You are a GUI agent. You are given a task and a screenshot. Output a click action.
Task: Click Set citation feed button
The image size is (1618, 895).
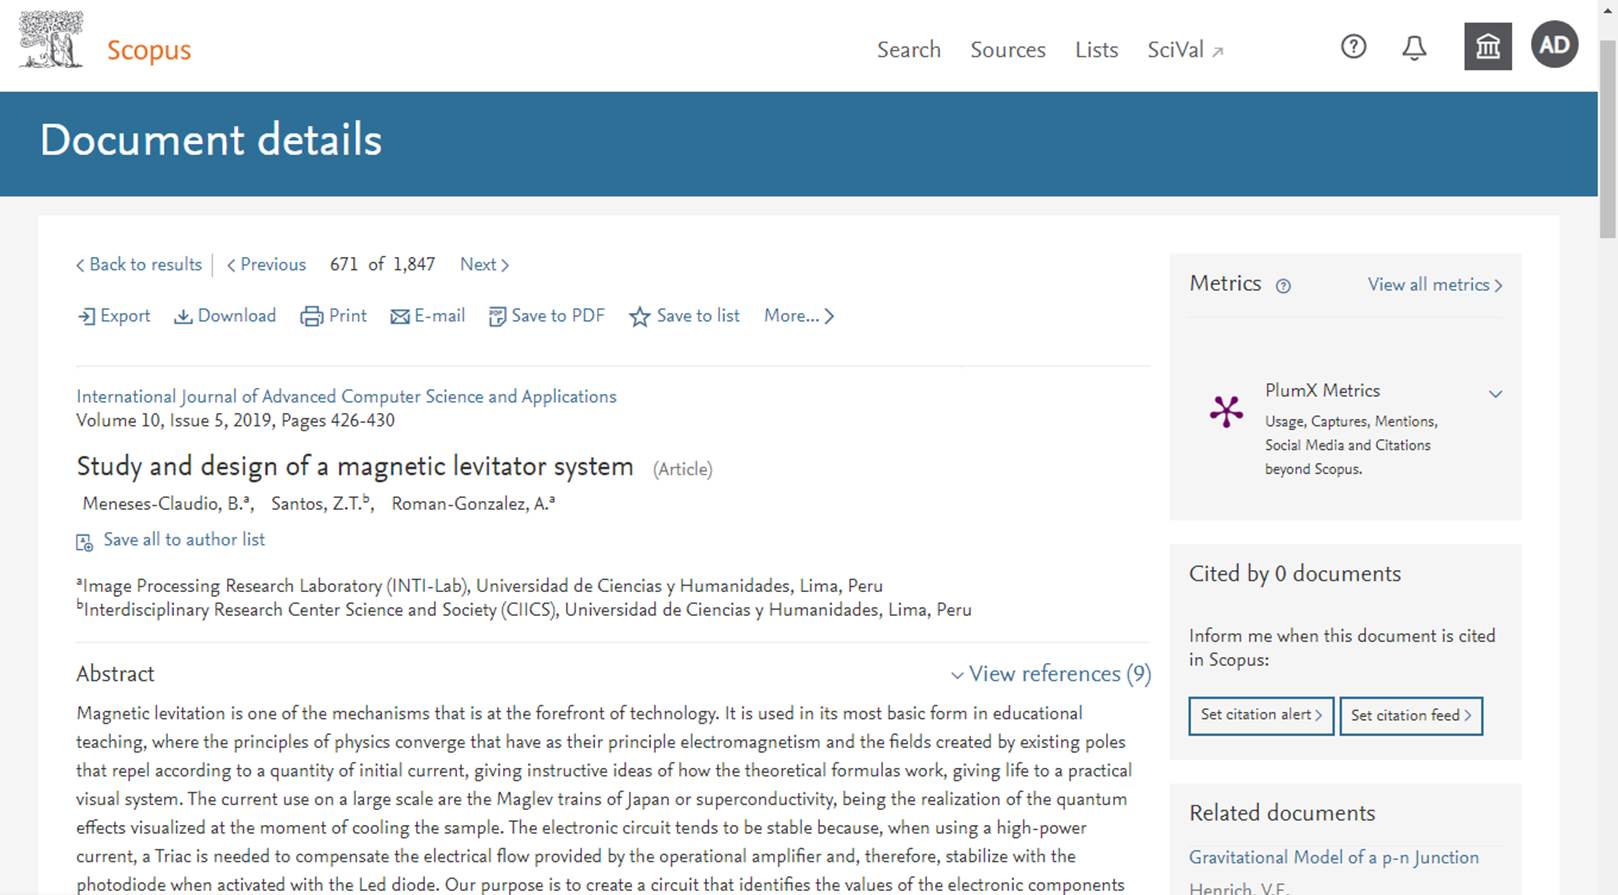click(x=1411, y=716)
